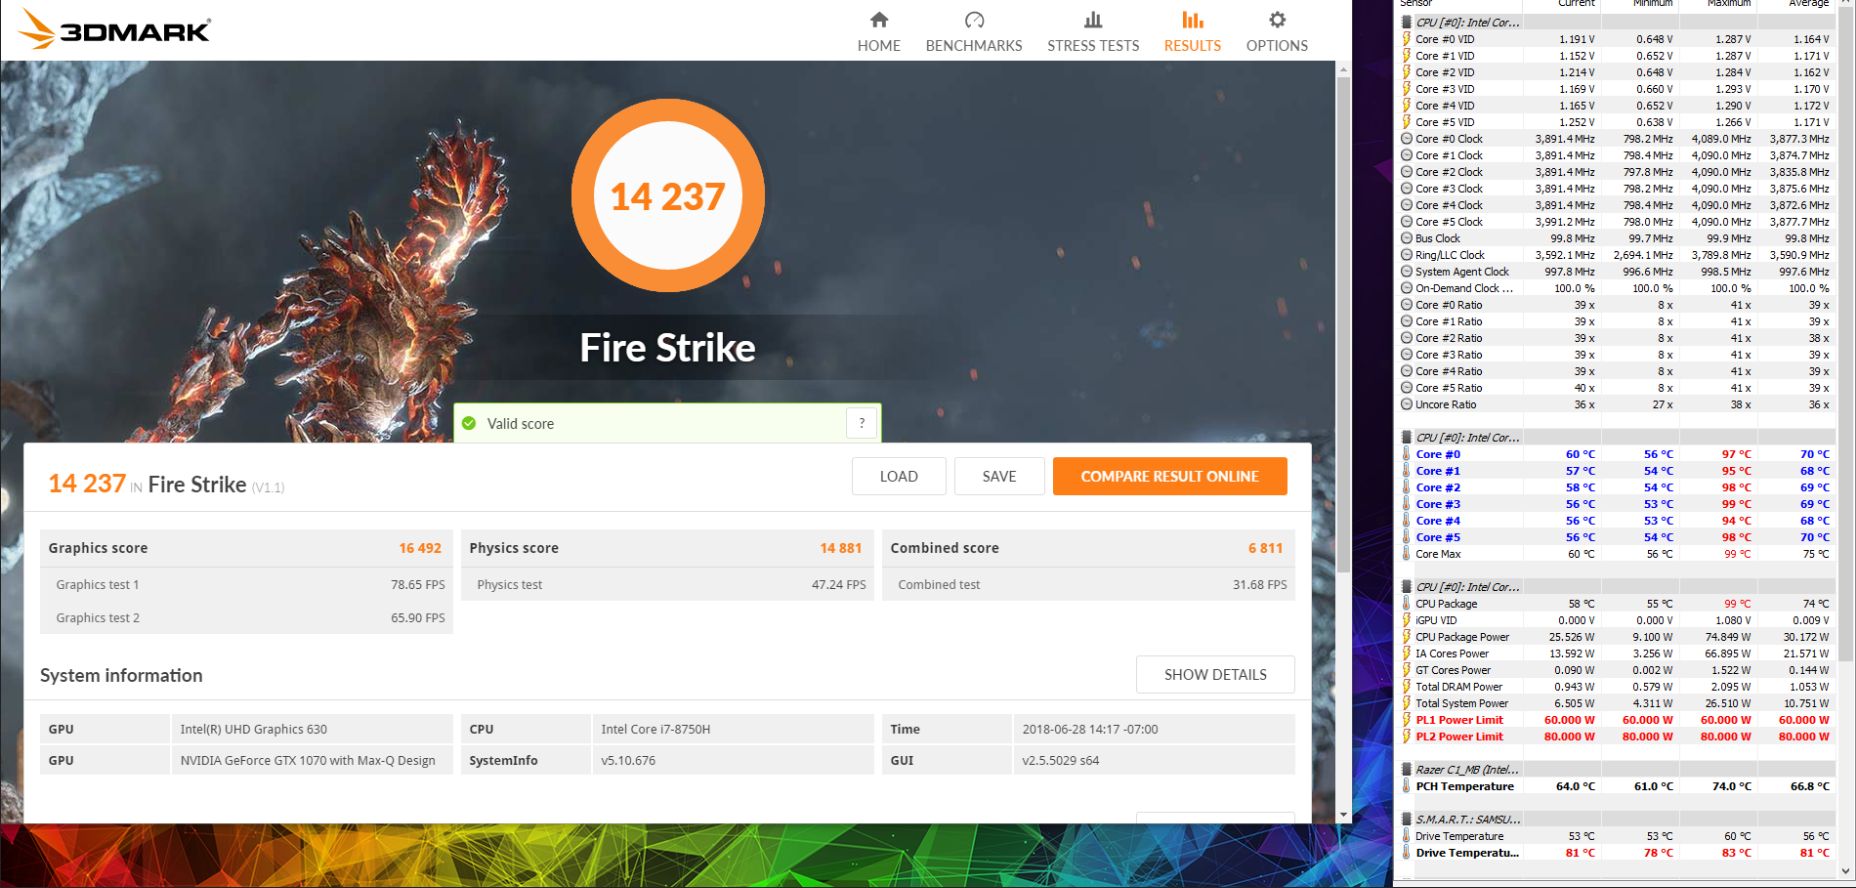Collapse the S.M.A.R.T. SAMSU... sensor group
Viewport: 1856px width, 888px height.
[1407, 819]
